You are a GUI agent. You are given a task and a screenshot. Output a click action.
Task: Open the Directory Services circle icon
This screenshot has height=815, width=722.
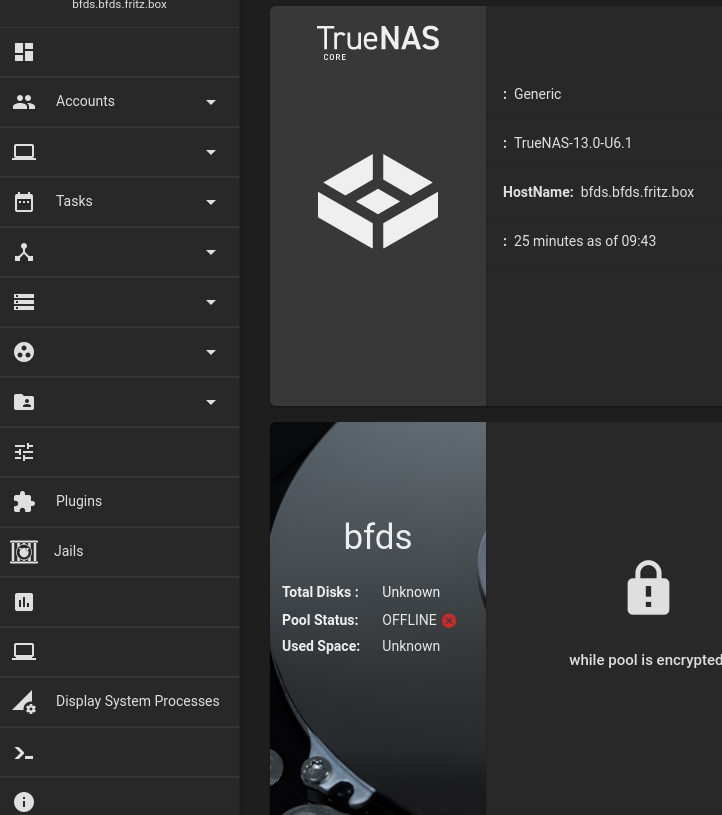coord(24,352)
